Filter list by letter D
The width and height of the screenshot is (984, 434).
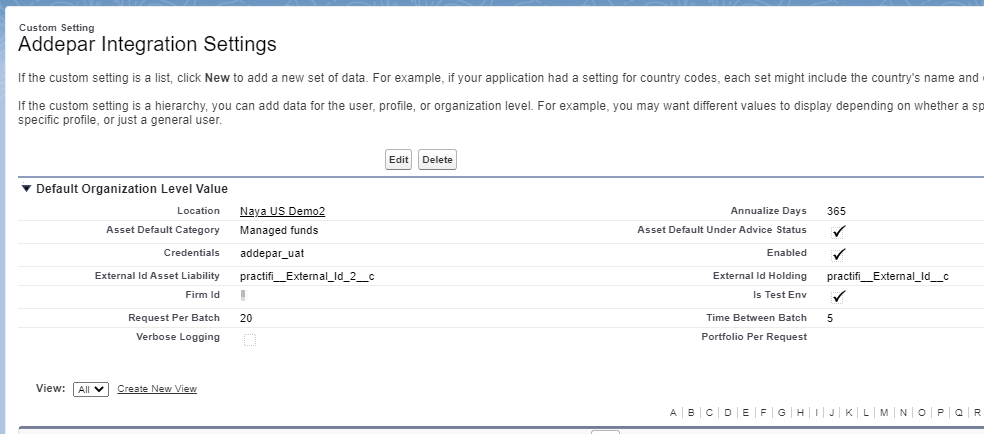click(728, 413)
